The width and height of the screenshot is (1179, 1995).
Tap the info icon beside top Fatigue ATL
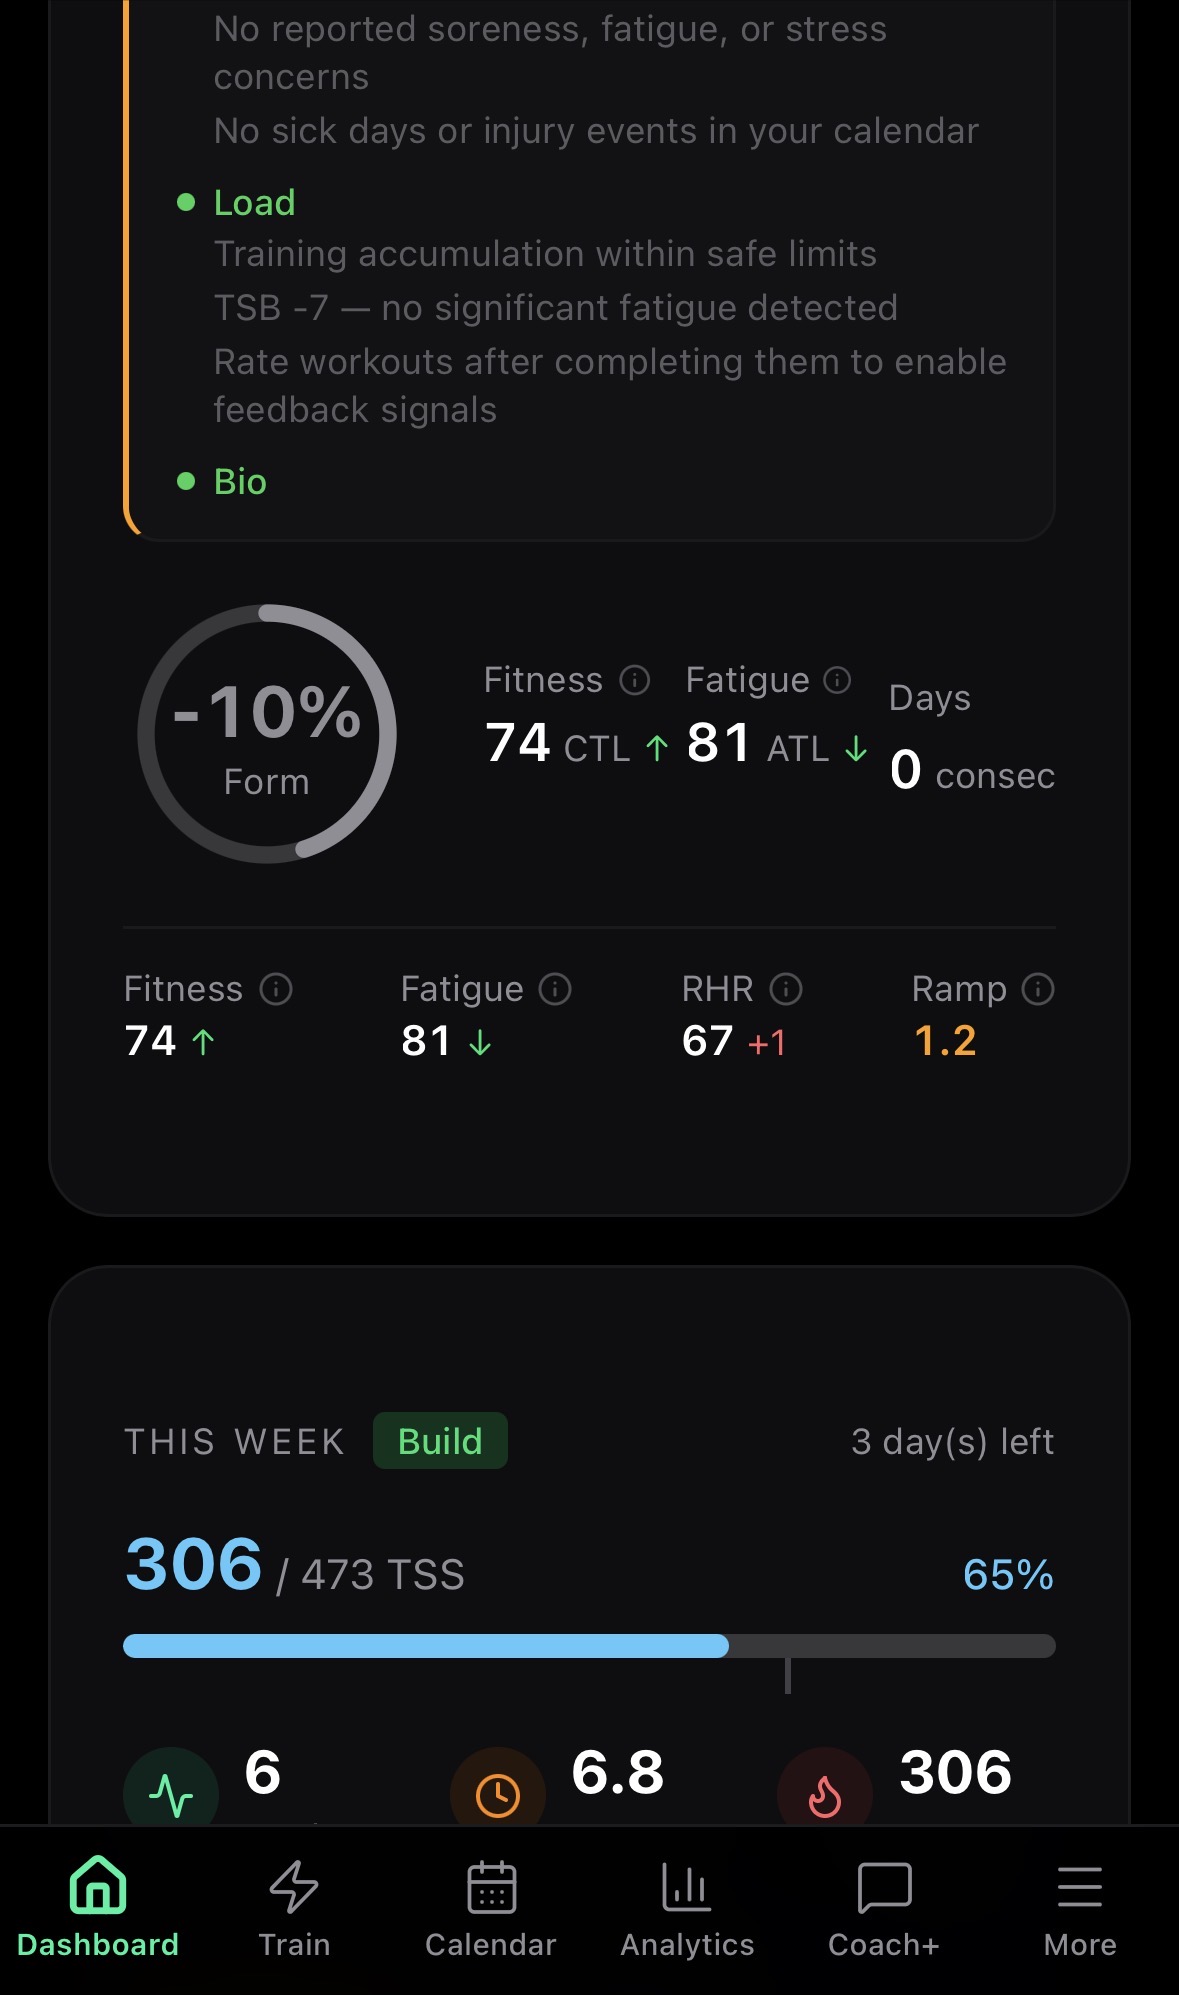(837, 680)
